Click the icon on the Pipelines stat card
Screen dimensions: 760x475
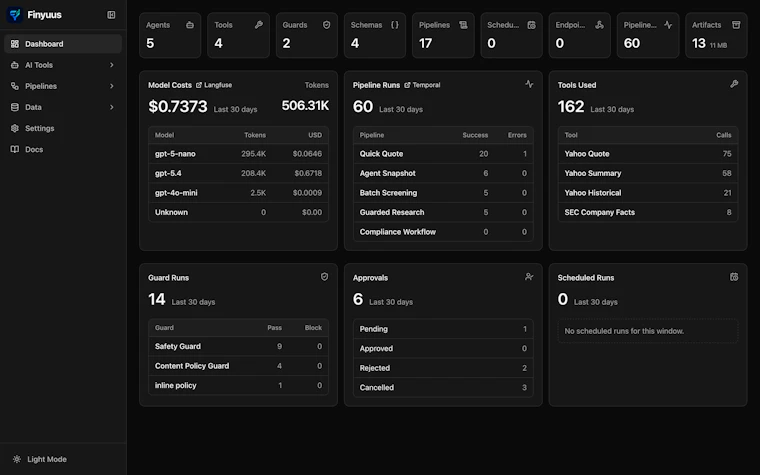(x=463, y=25)
